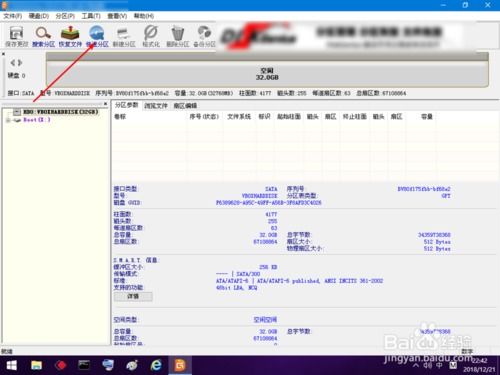
Task: Click the Details (详情) button under S.M.A.R.T. info
Action: pyautogui.click(x=133, y=296)
